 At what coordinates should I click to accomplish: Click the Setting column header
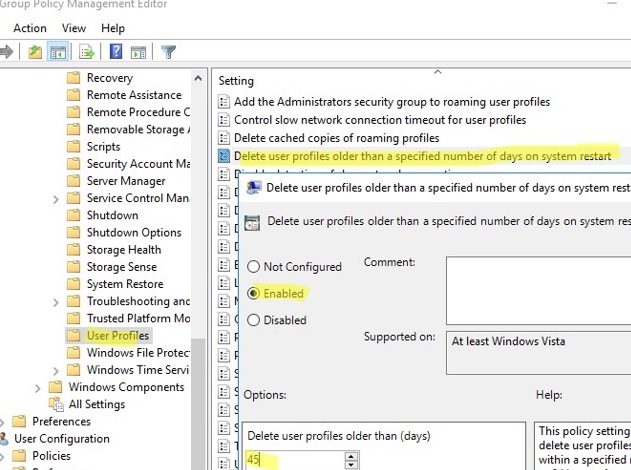point(237,81)
